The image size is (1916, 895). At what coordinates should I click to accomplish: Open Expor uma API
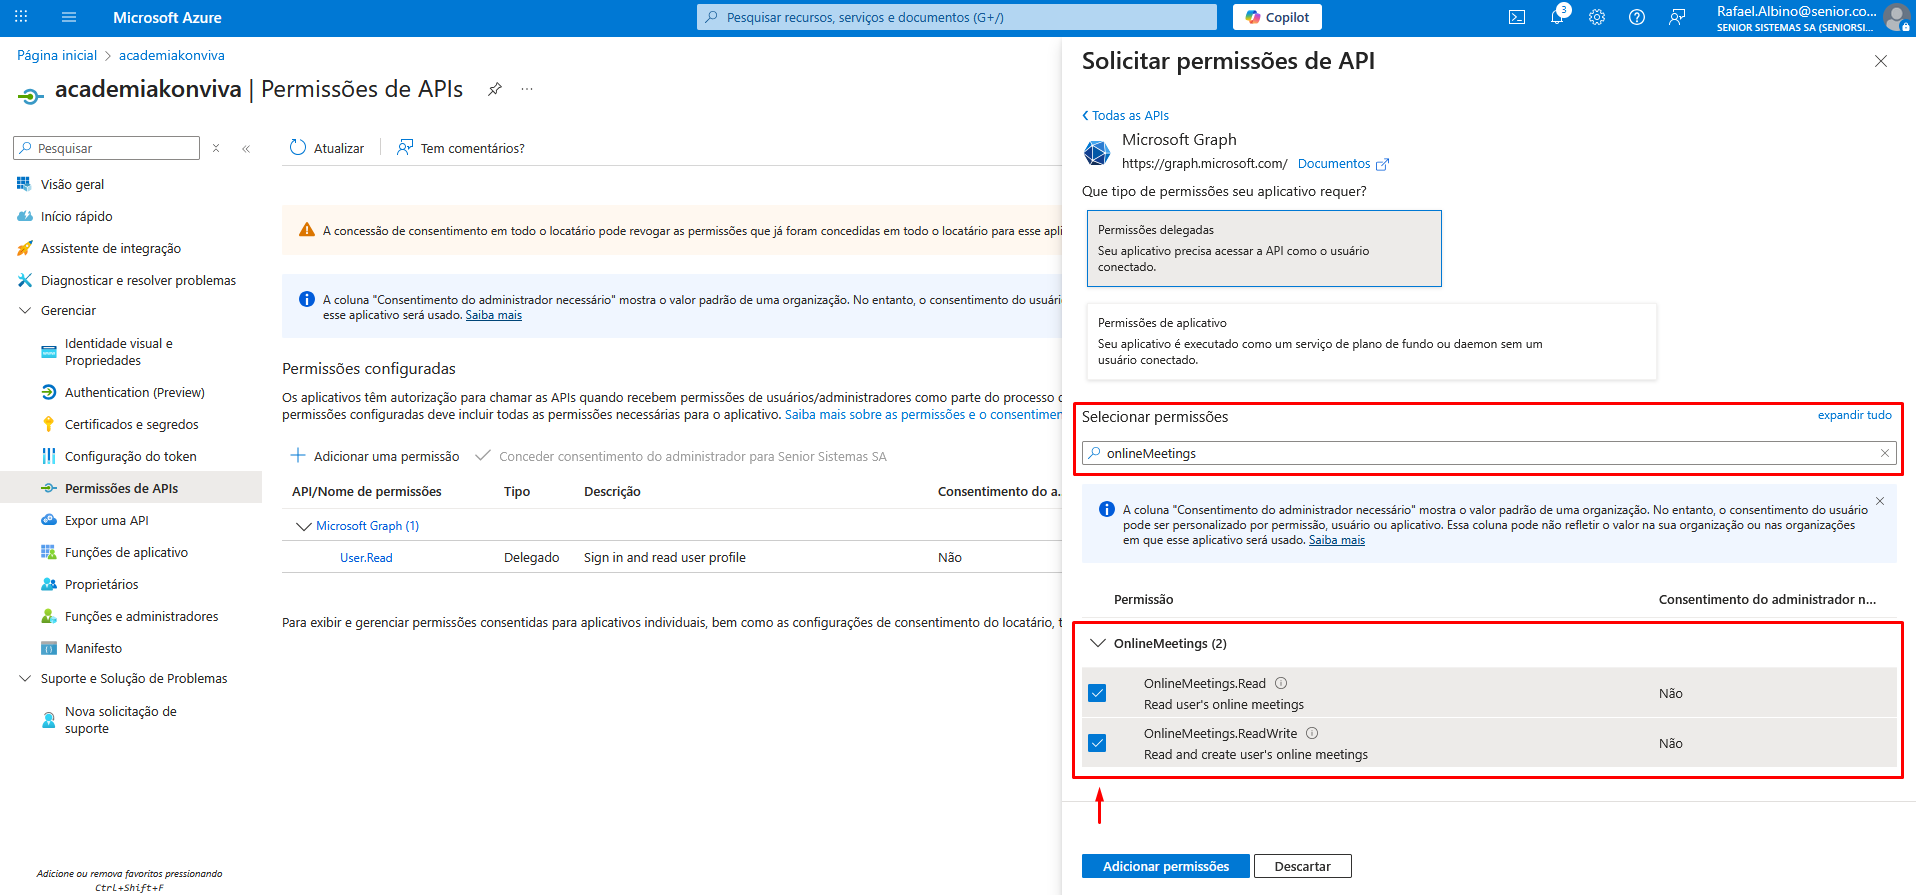(106, 520)
